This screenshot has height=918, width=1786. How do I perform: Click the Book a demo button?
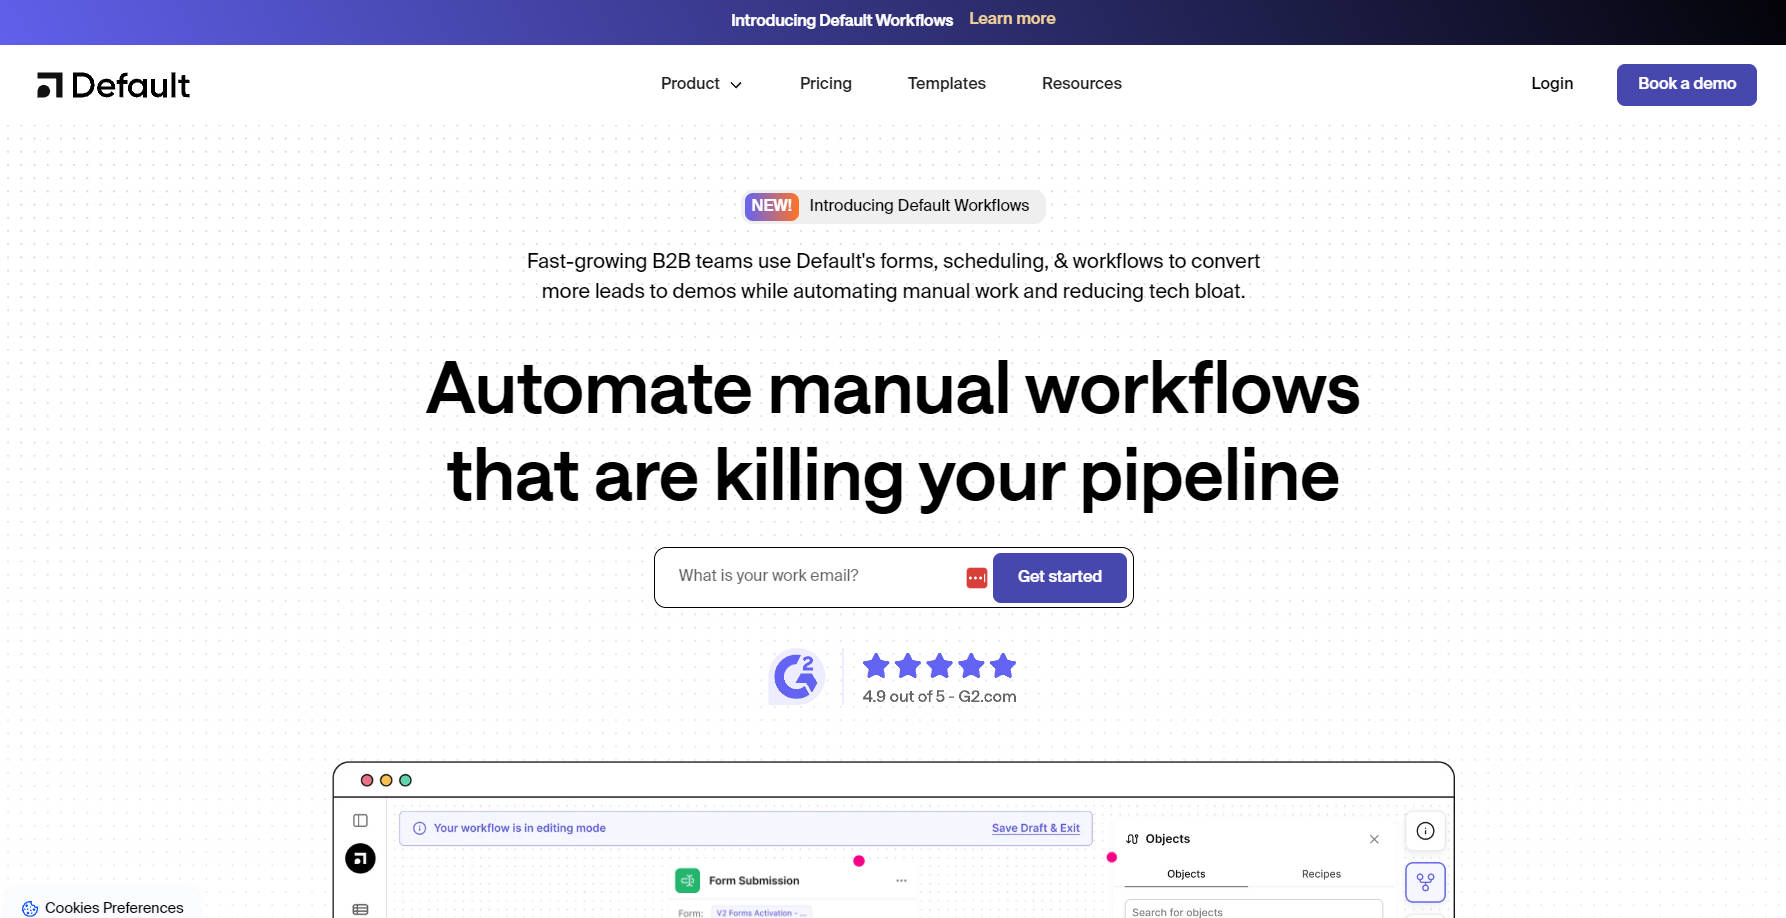coord(1687,84)
